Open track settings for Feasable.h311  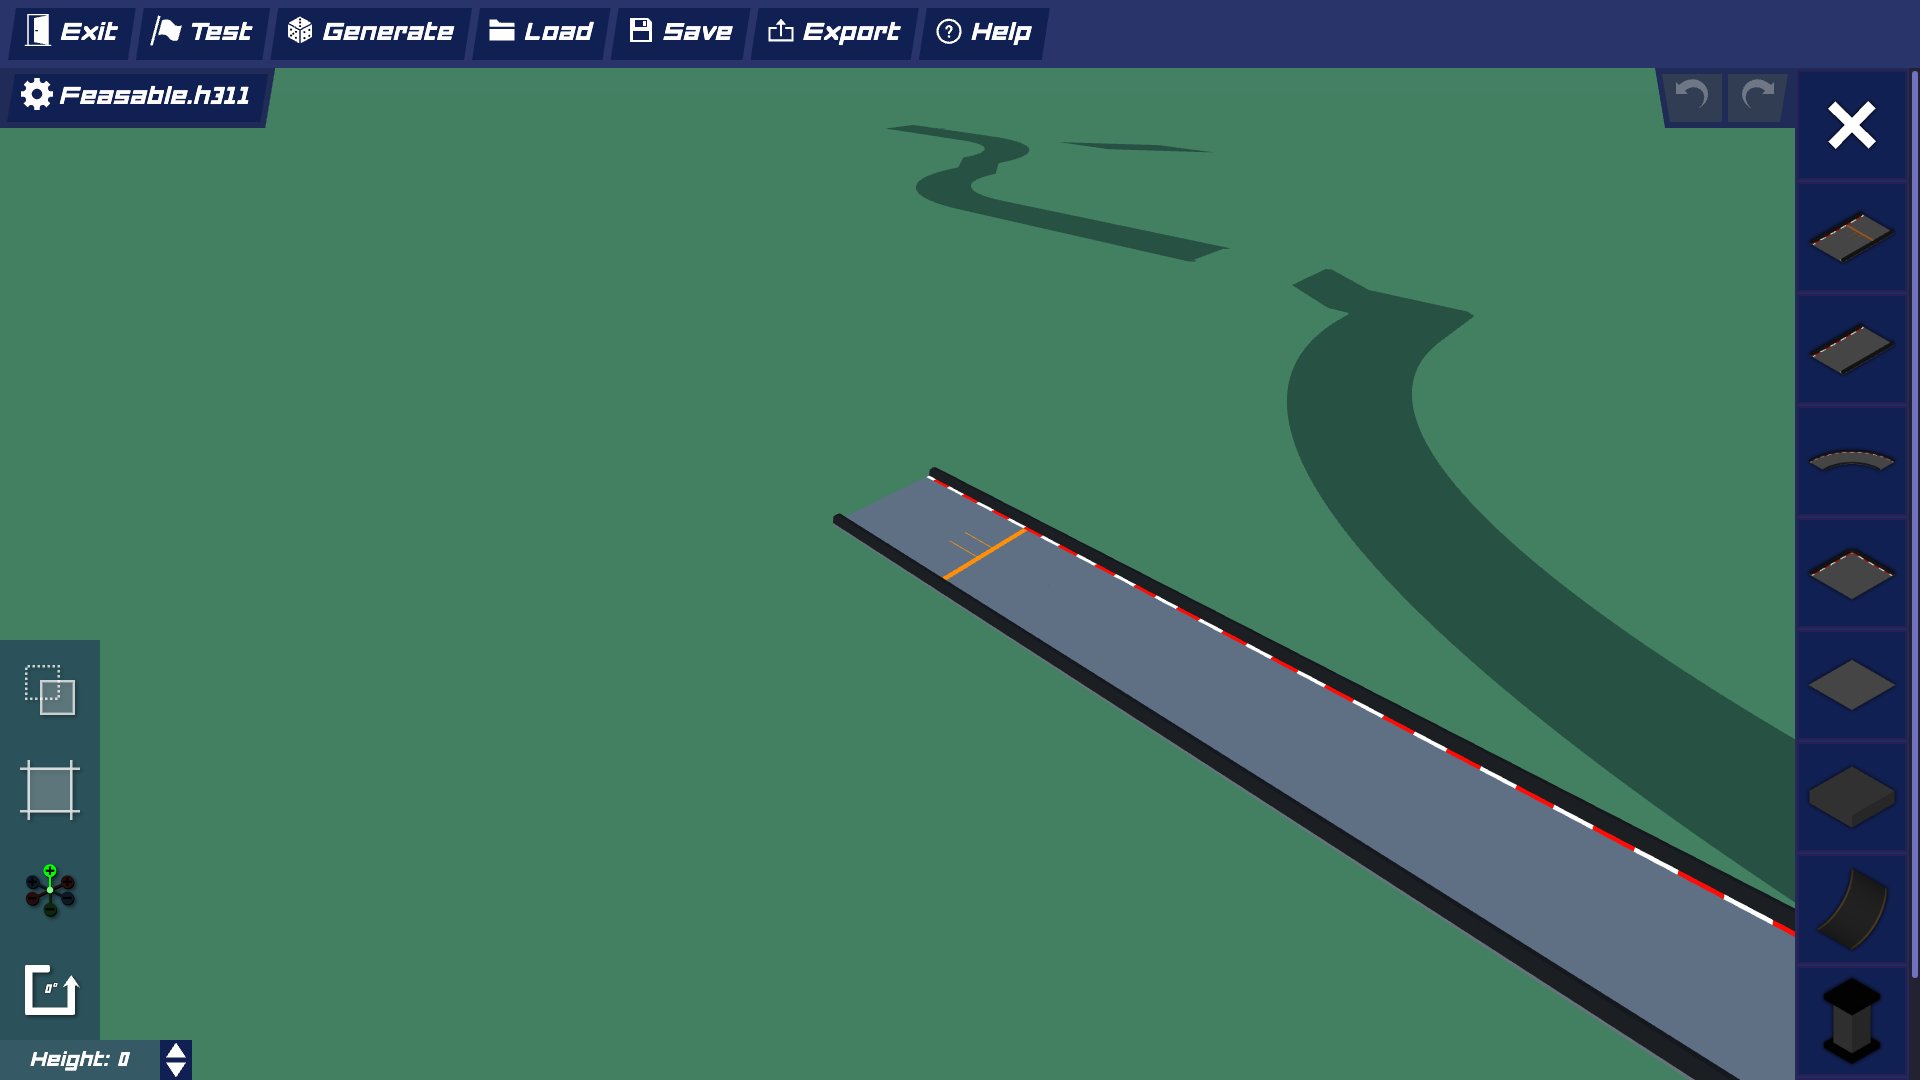(x=135, y=96)
